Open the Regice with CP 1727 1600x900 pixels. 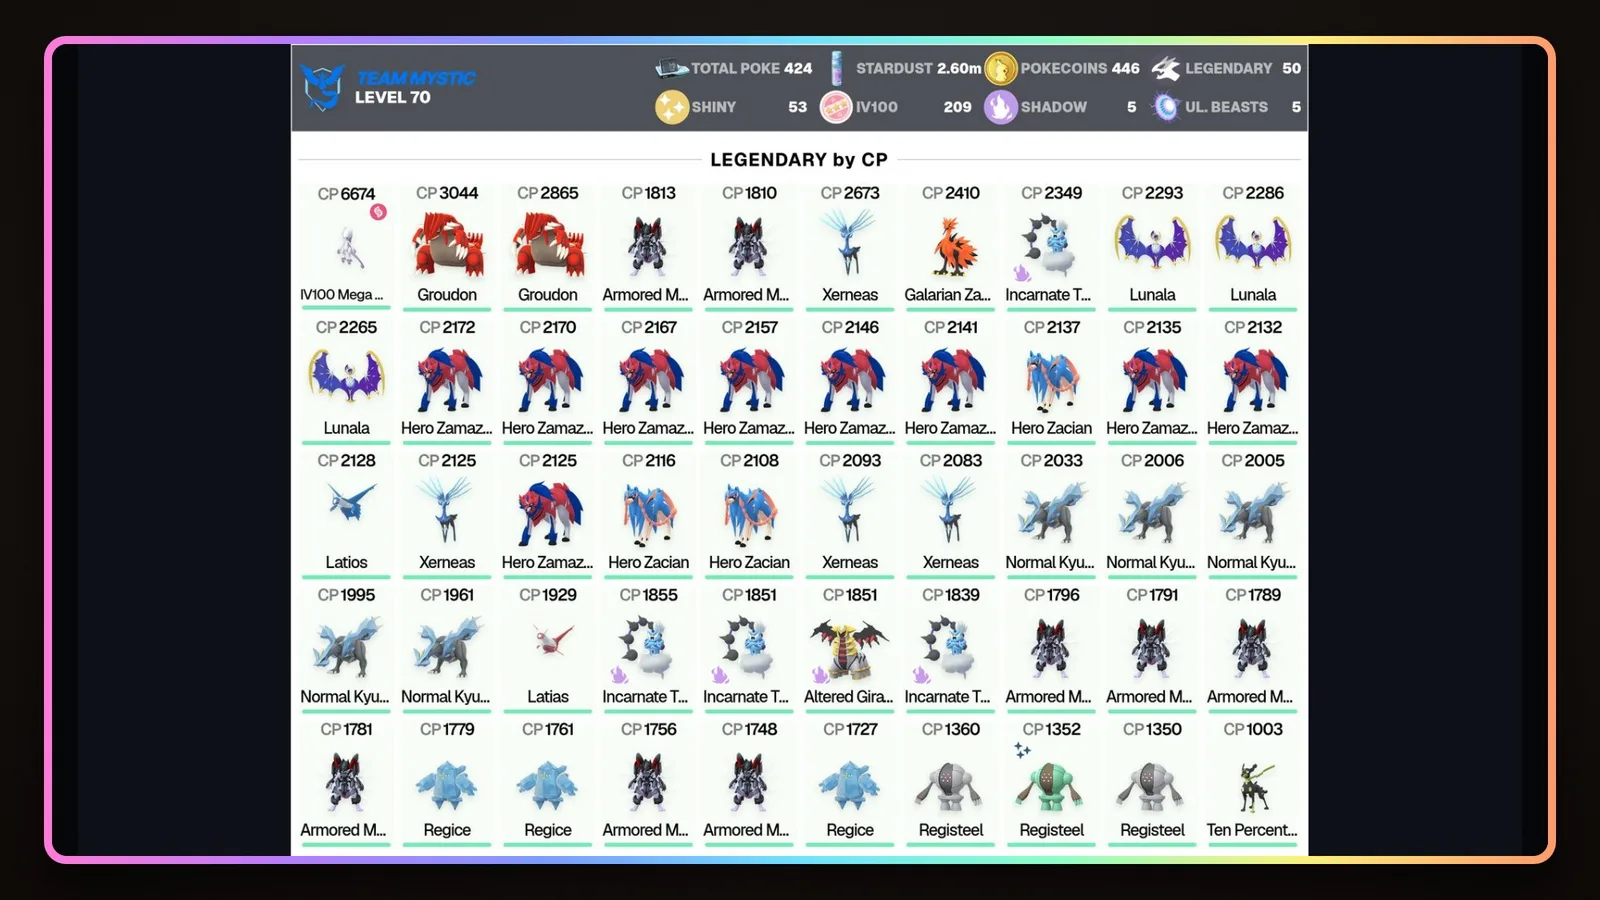[850, 782]
